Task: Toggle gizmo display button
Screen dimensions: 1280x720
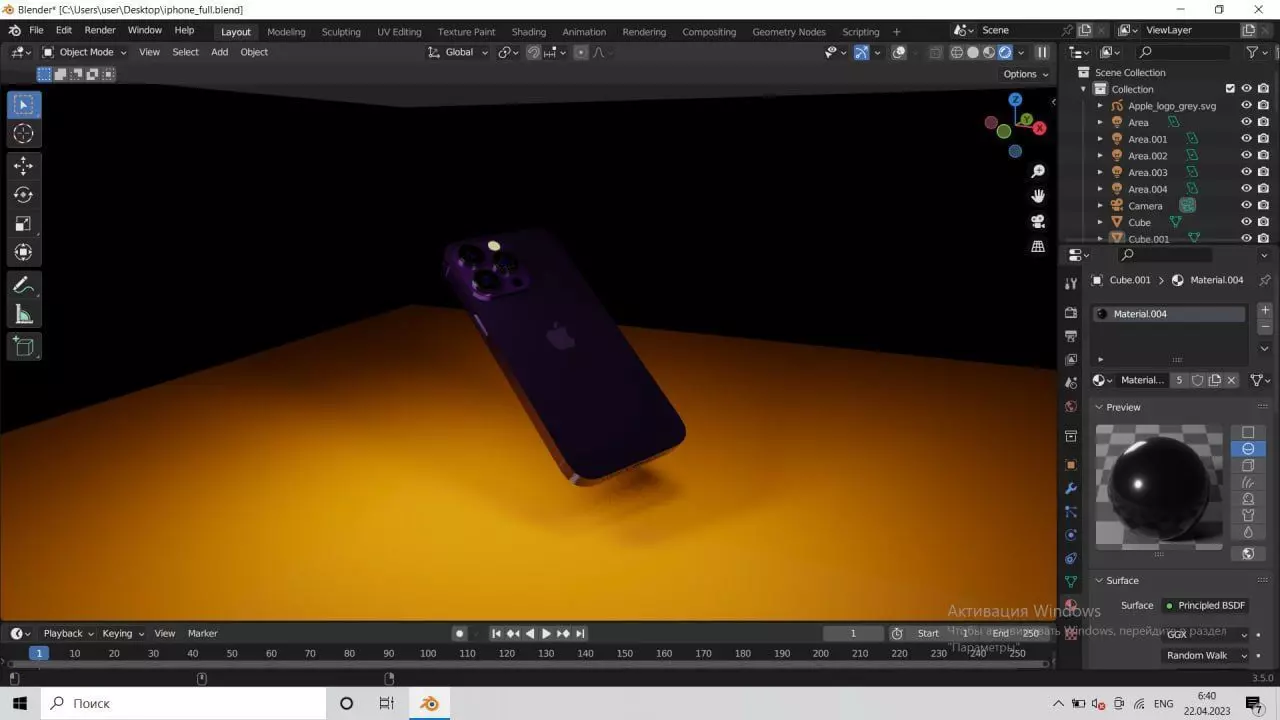Action: pyautogui.click(x=861, y=52)
